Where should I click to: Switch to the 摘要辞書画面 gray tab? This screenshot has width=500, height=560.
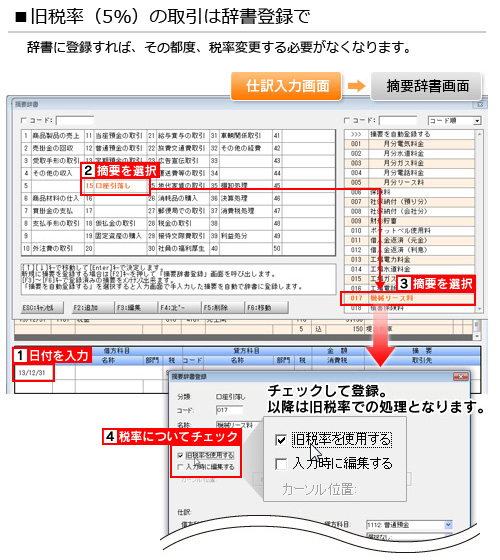[x=427, y=86]
